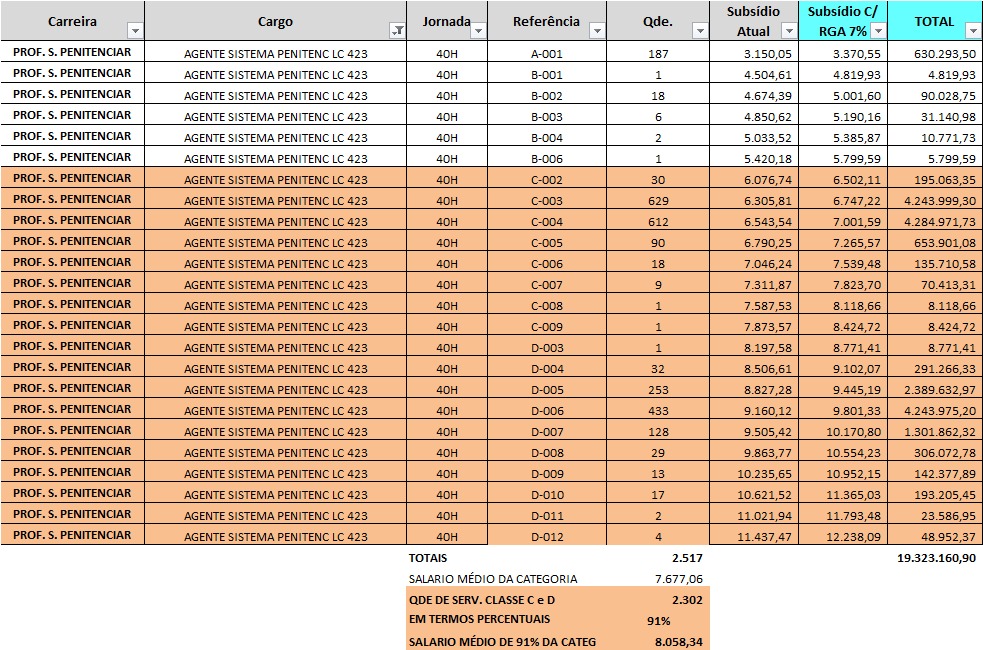Select the reference cell A-001
The height and width of the screenshot is (650, 983).
pos(546,54)
